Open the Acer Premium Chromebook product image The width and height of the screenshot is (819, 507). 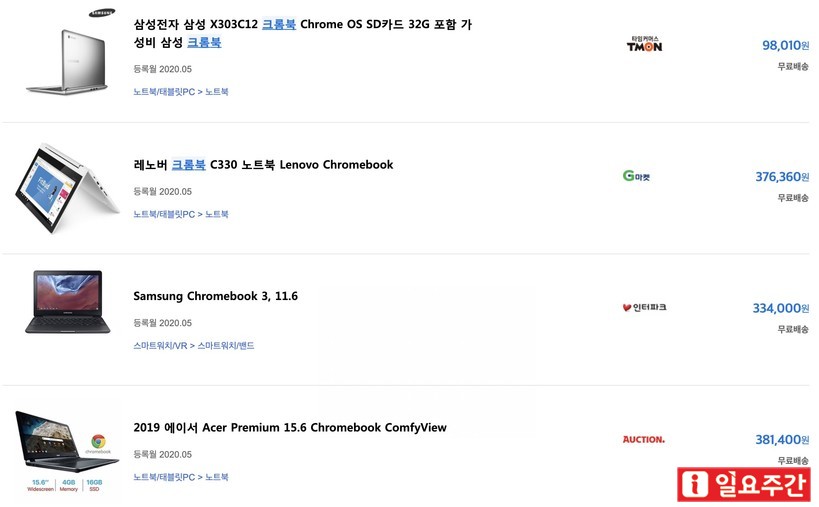click(67, 448)
